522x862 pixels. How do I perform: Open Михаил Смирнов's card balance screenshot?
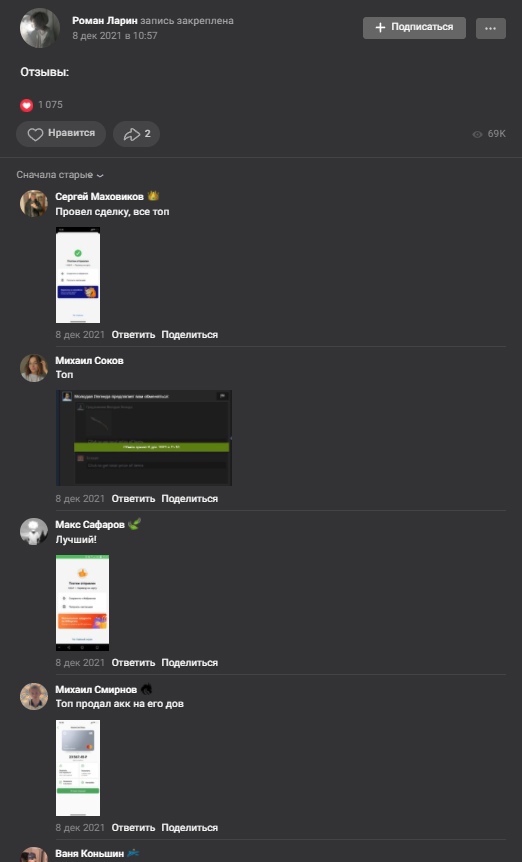click(78, 768)
